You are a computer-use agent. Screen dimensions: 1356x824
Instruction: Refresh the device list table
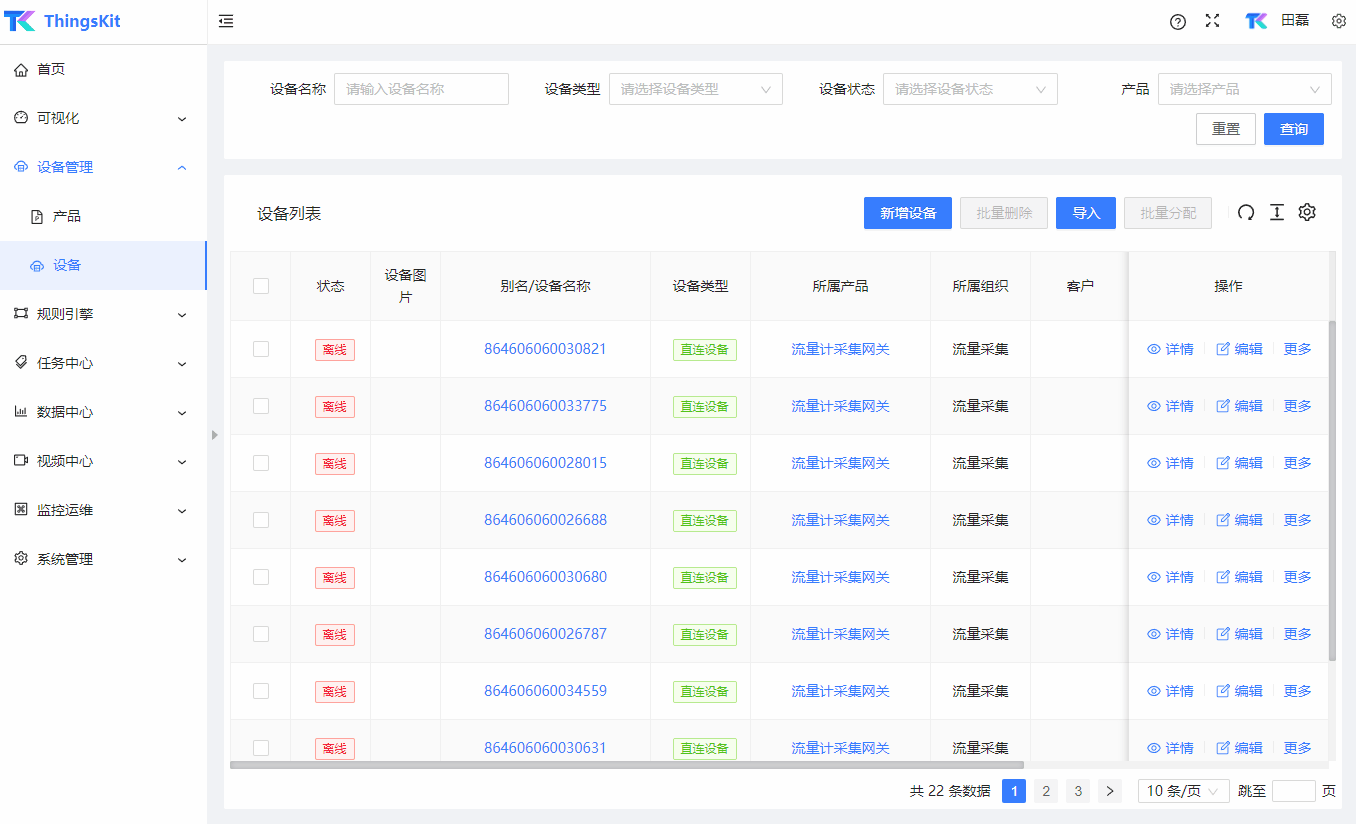[x=1245, y=212]
